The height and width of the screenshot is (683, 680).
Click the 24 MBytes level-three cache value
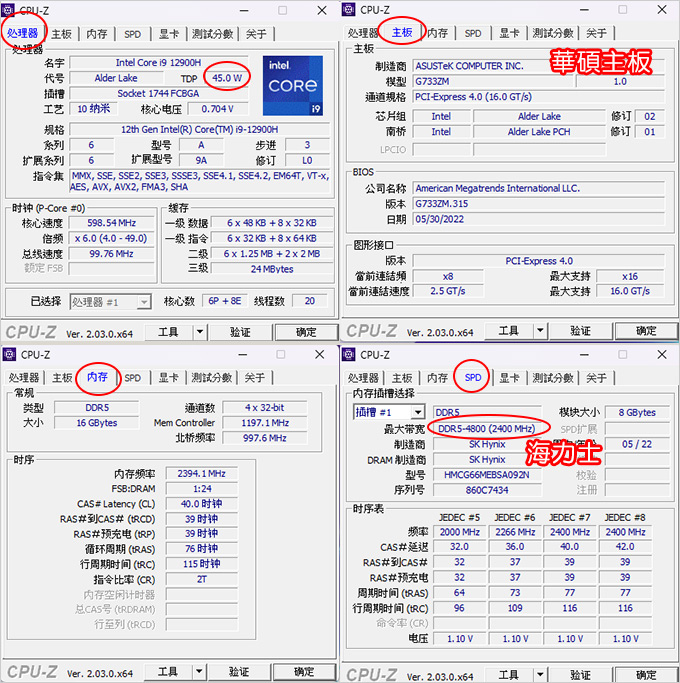(272, 269)
